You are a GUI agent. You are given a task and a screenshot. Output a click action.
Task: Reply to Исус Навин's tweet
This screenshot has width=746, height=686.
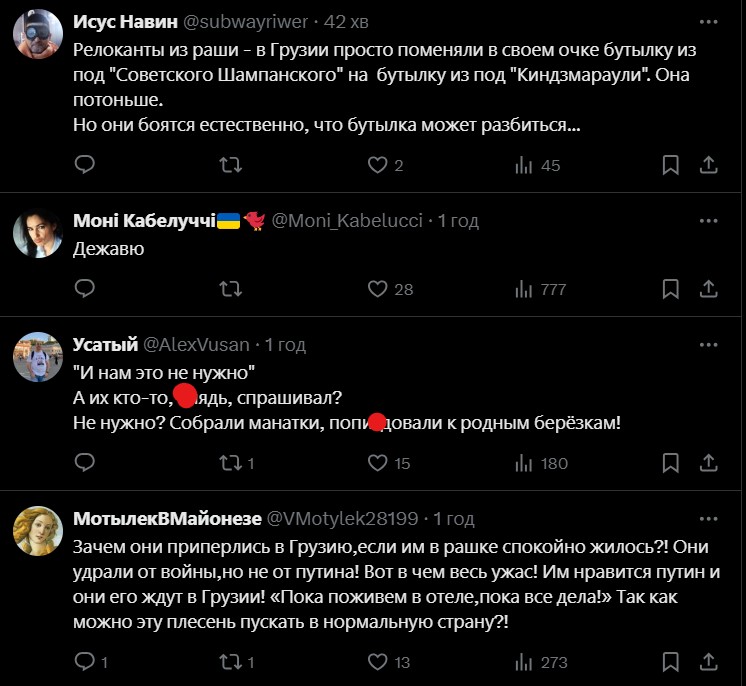pyautogui.click(x=85, y=165)
